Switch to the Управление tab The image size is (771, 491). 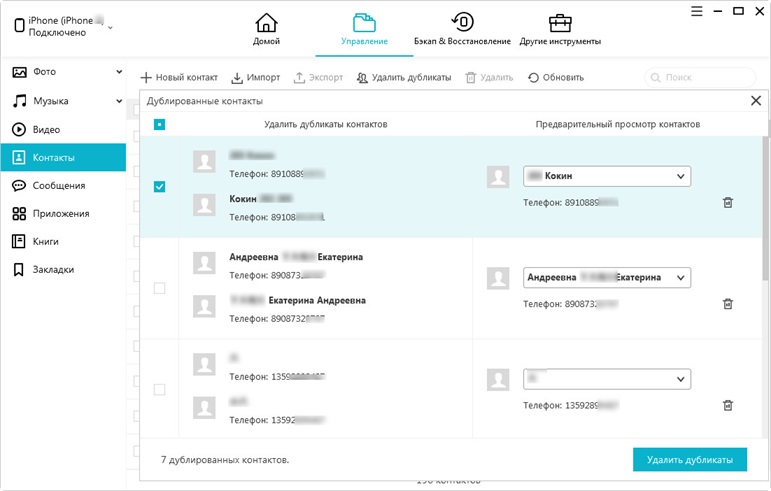coord(364,29)
